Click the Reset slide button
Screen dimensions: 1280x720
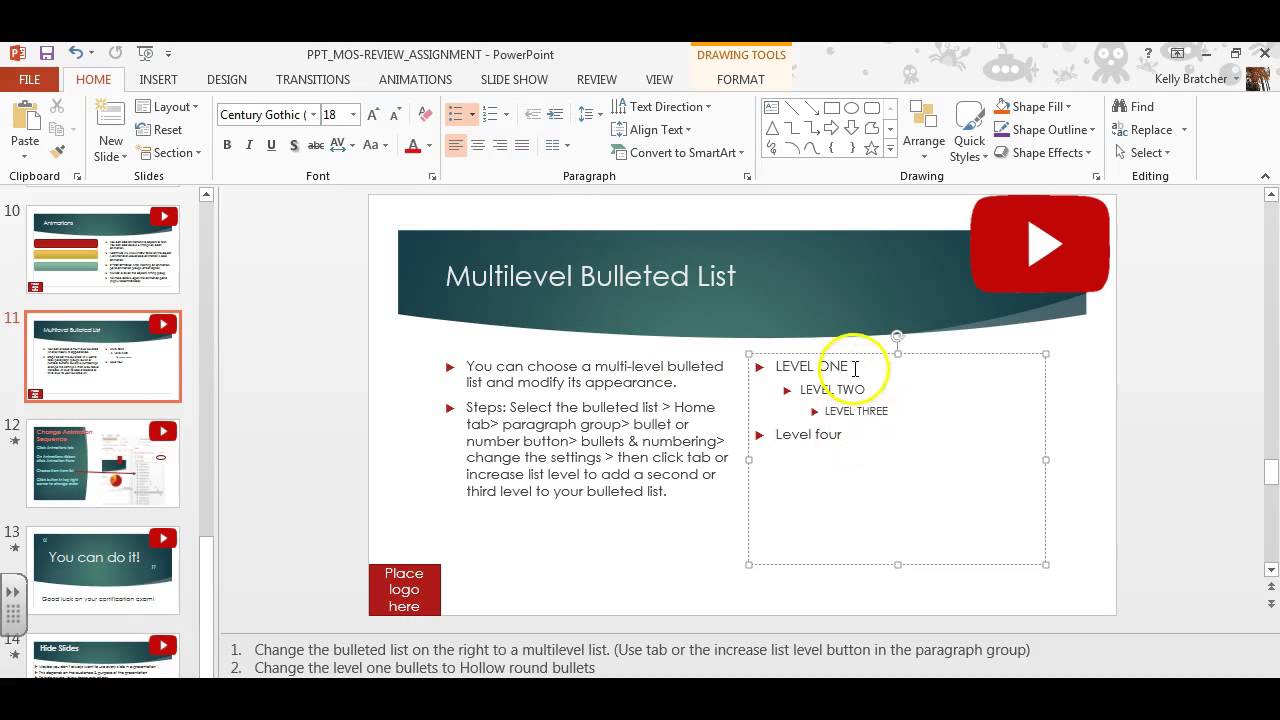coord(159,130)
